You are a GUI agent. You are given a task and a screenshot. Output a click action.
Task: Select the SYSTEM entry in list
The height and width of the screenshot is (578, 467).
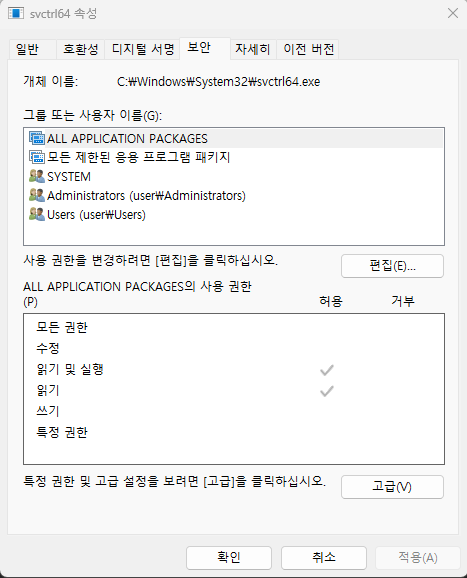tap(234, 177)
